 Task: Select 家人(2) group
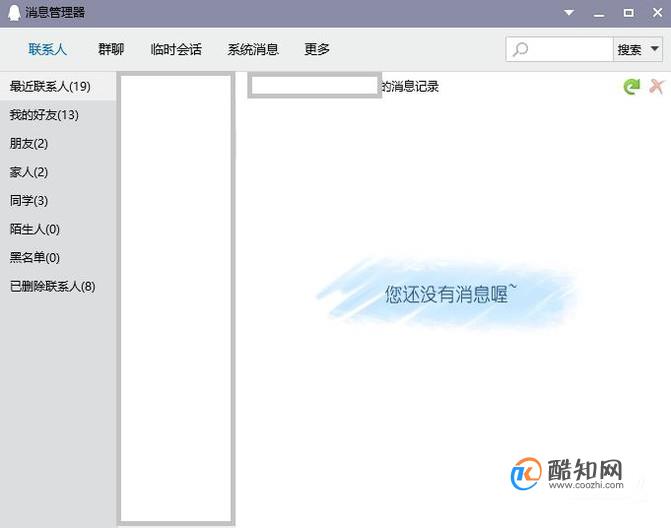pyautogui.click(x=58, y=172)
